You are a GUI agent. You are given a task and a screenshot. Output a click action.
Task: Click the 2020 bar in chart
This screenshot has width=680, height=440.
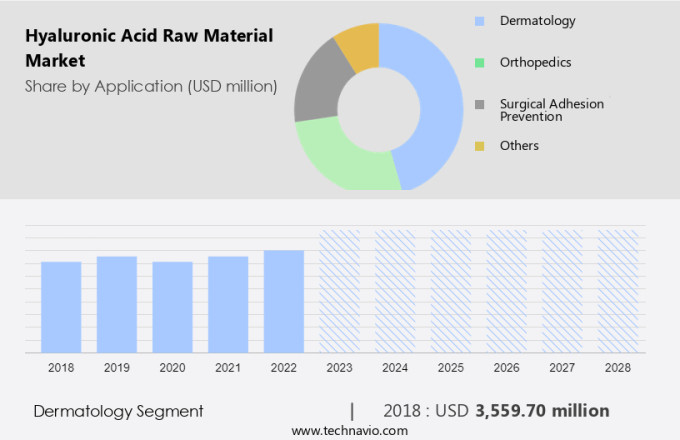coord(172,306)
